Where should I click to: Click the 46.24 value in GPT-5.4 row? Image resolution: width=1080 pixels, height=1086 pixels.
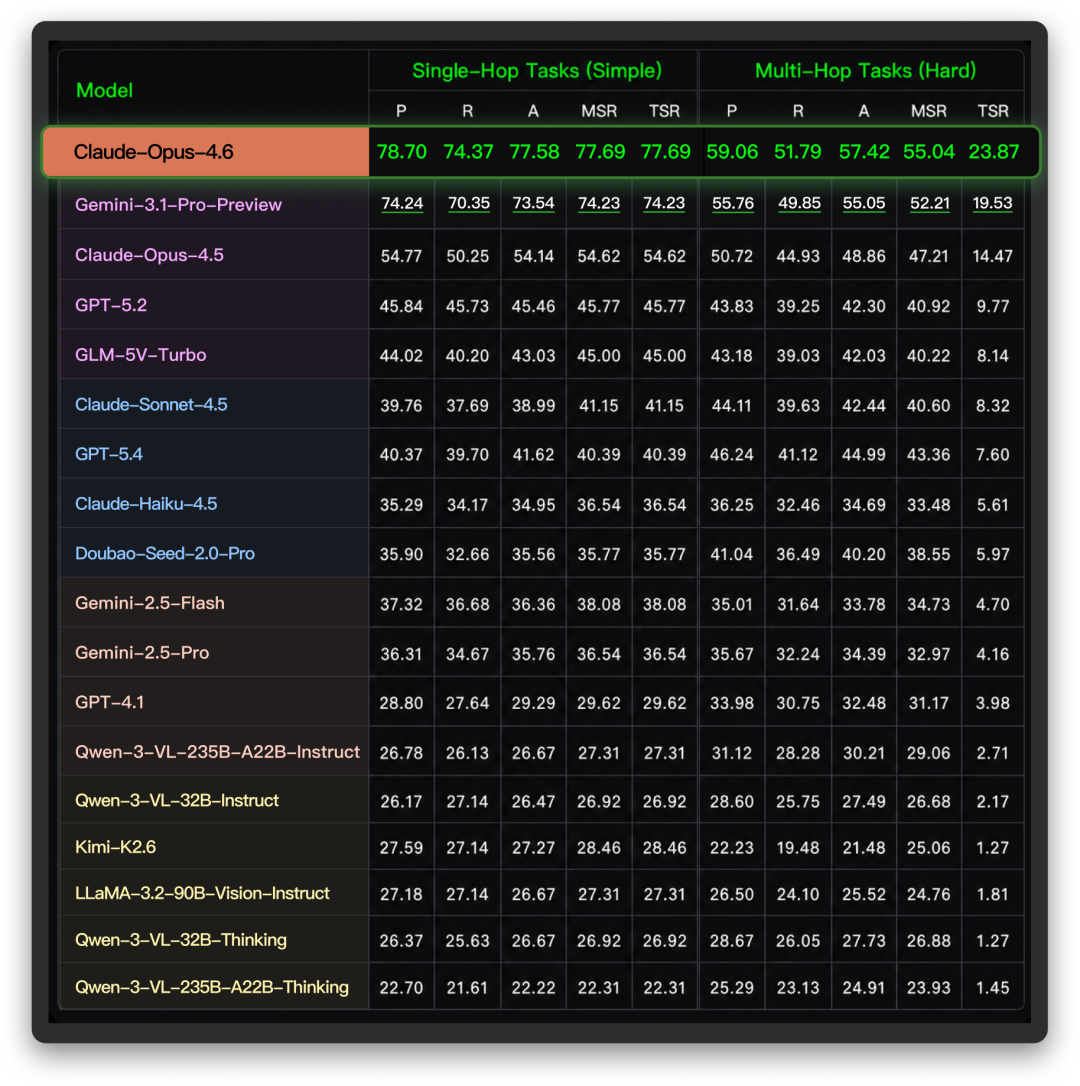pyautogui.click(x=732, y=455)
